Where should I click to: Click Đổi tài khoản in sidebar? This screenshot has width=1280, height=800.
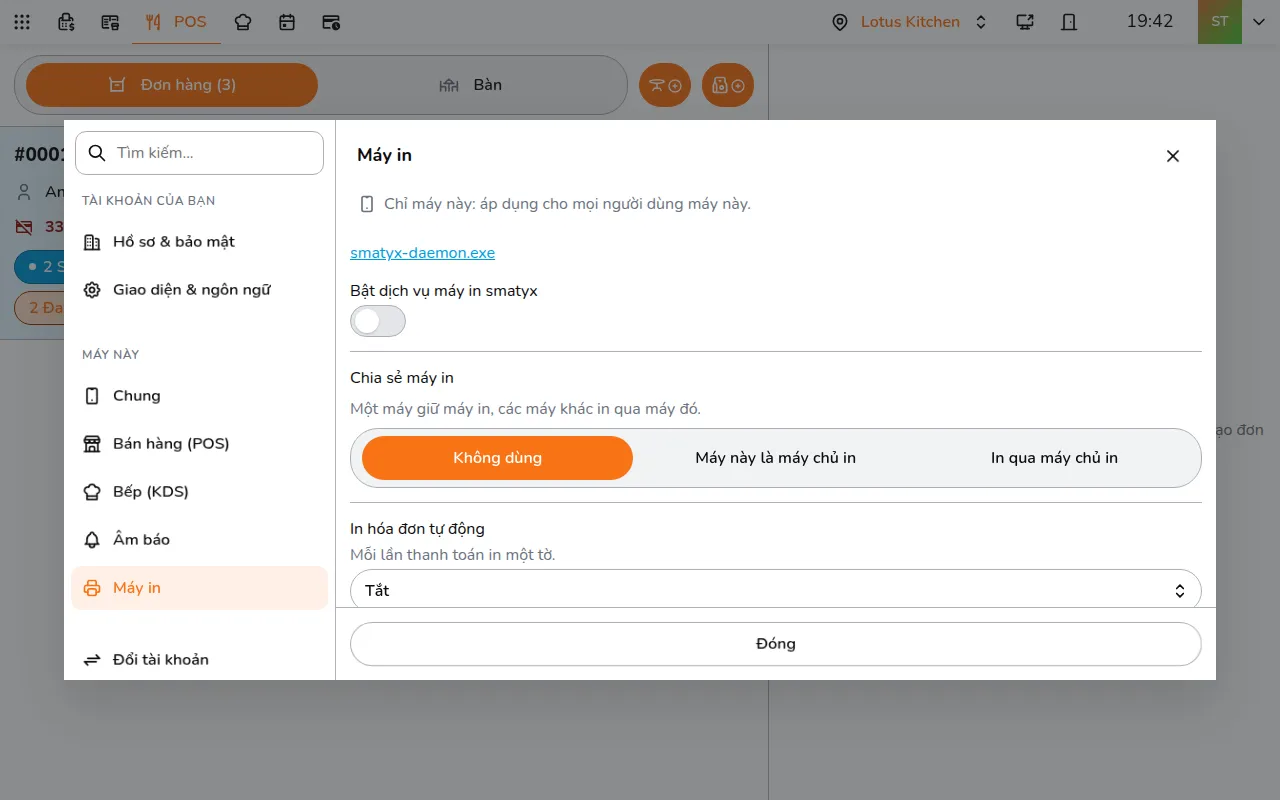[200, 660]
